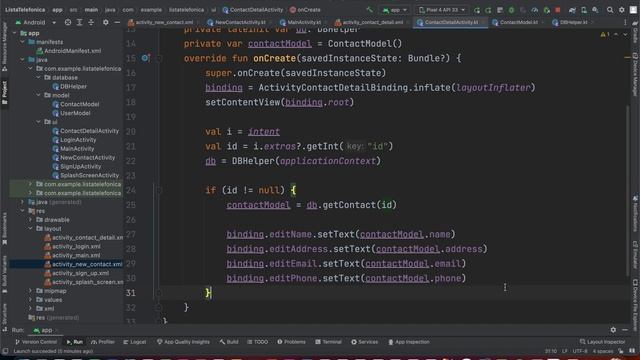Open activity_login.xml layout file
640x360 pixels.
pos(72,247)
